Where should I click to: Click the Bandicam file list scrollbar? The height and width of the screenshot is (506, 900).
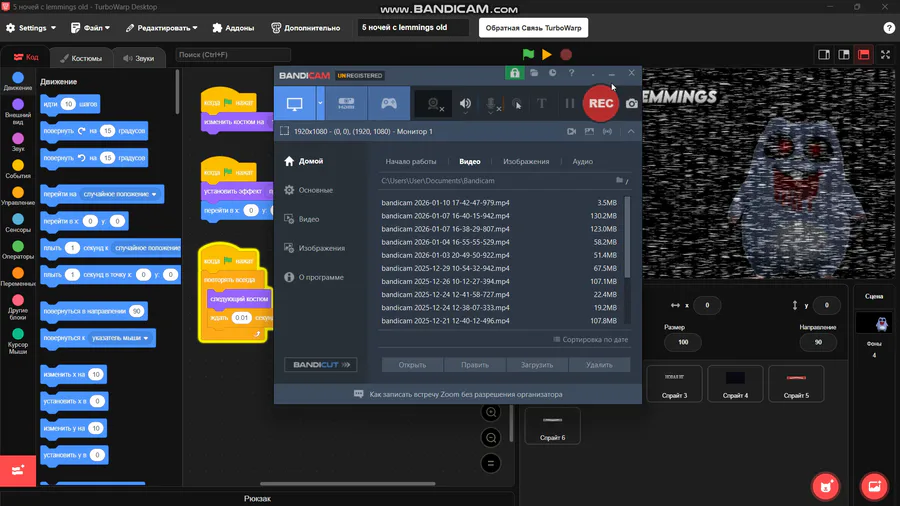[627, 238]
